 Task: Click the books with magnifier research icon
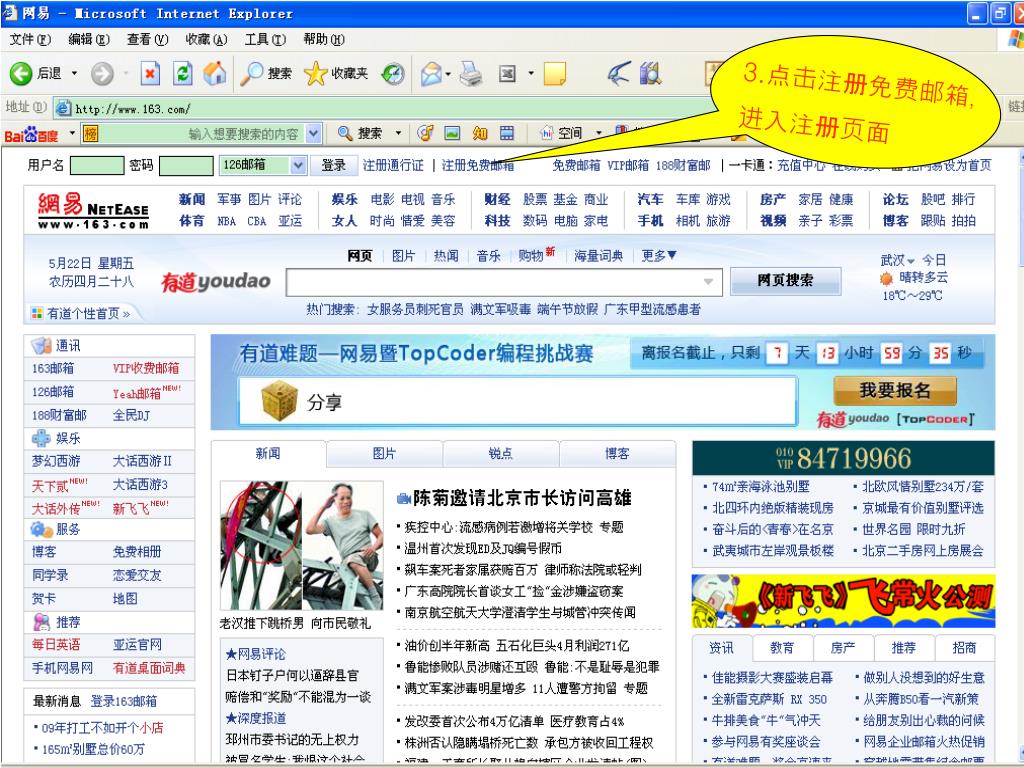click(x=650, y=74)
